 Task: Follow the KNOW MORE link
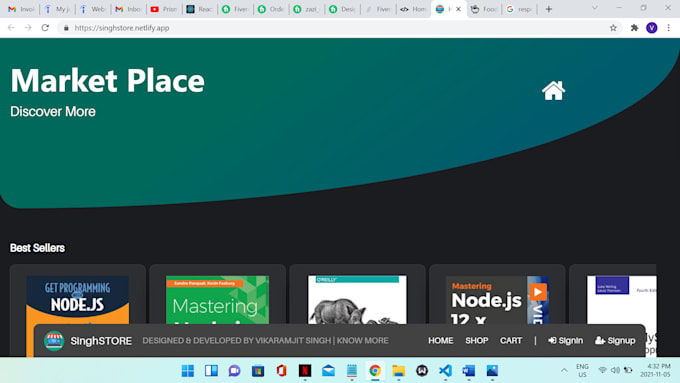pyautogui.click(x=363, y=341)
